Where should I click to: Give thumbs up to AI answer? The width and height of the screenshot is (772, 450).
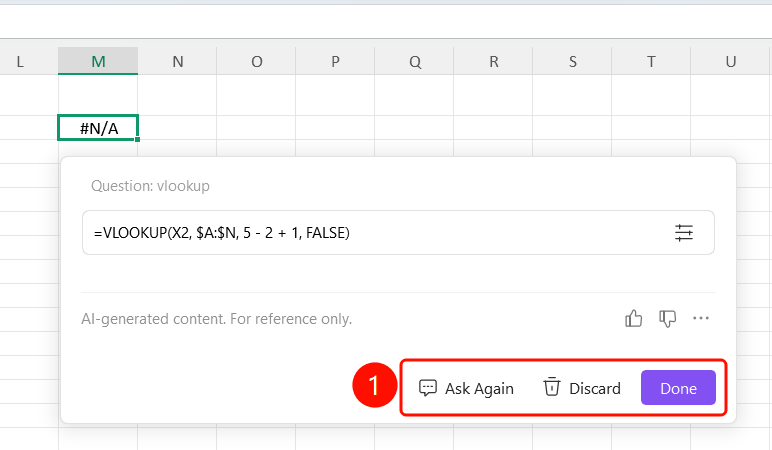(634, 319)
